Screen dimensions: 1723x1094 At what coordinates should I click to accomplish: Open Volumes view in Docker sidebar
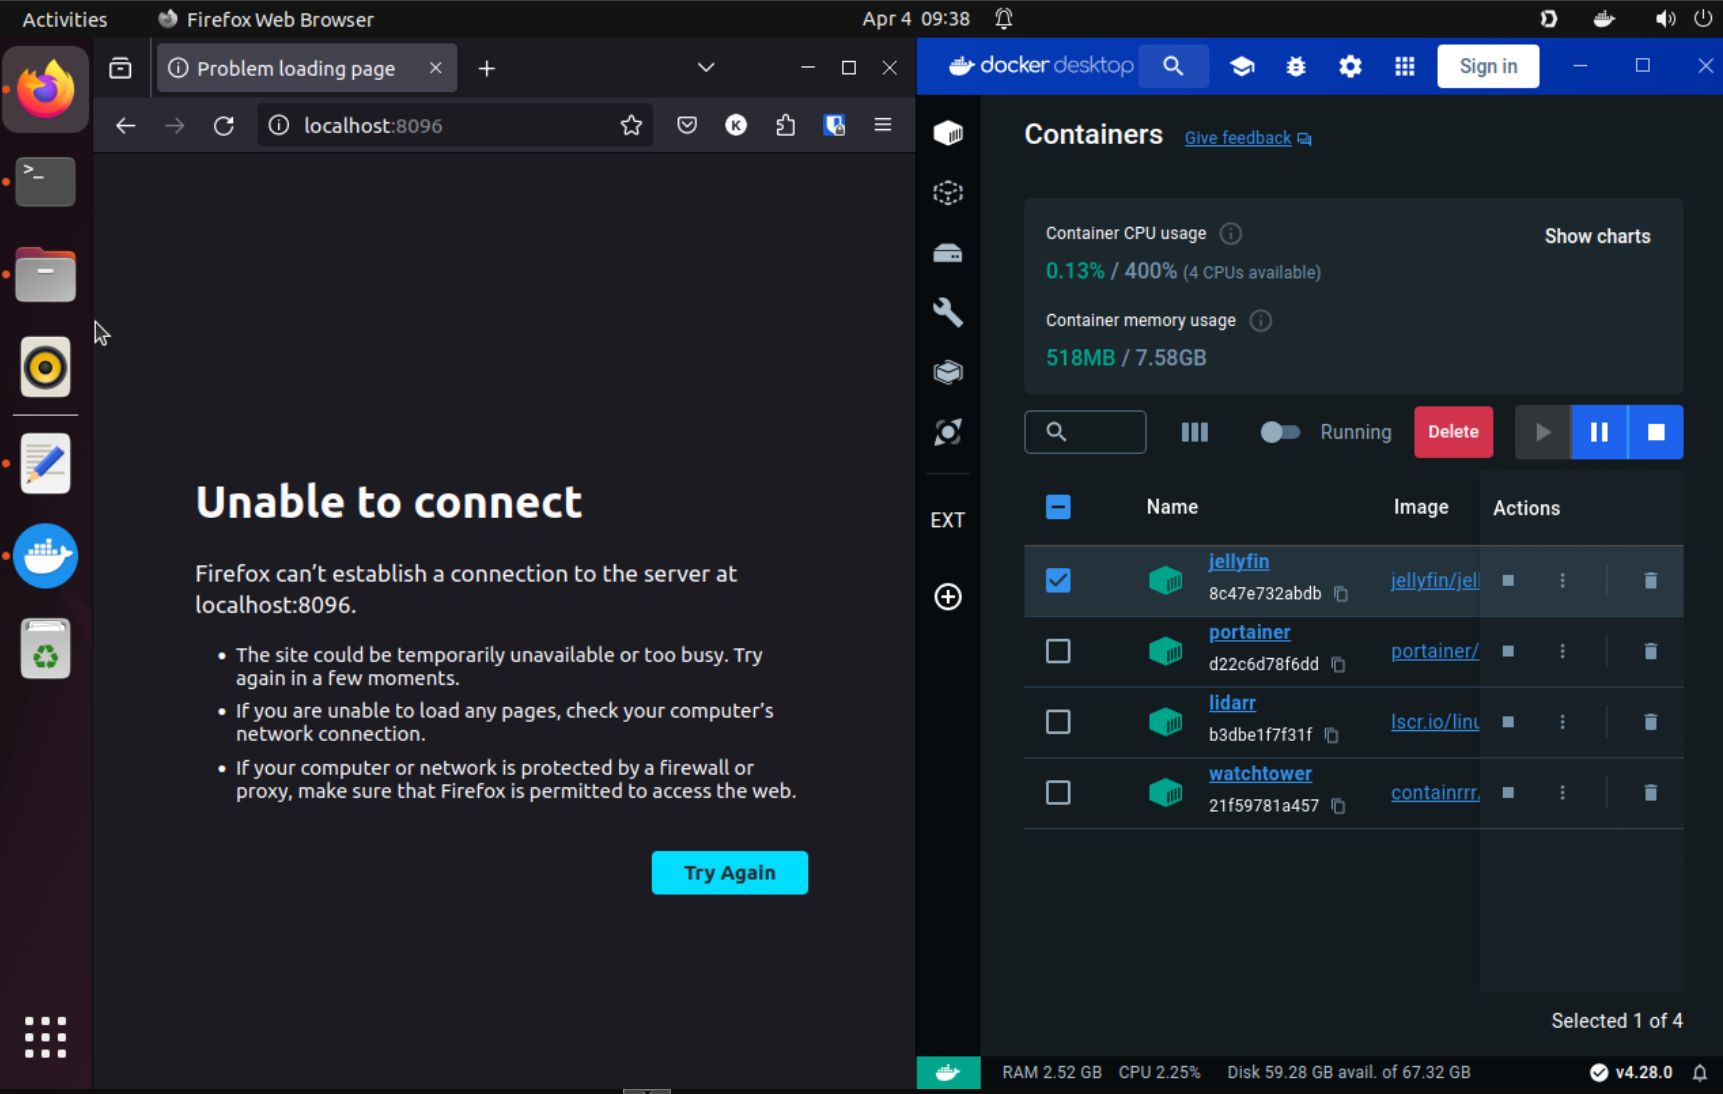948,253
